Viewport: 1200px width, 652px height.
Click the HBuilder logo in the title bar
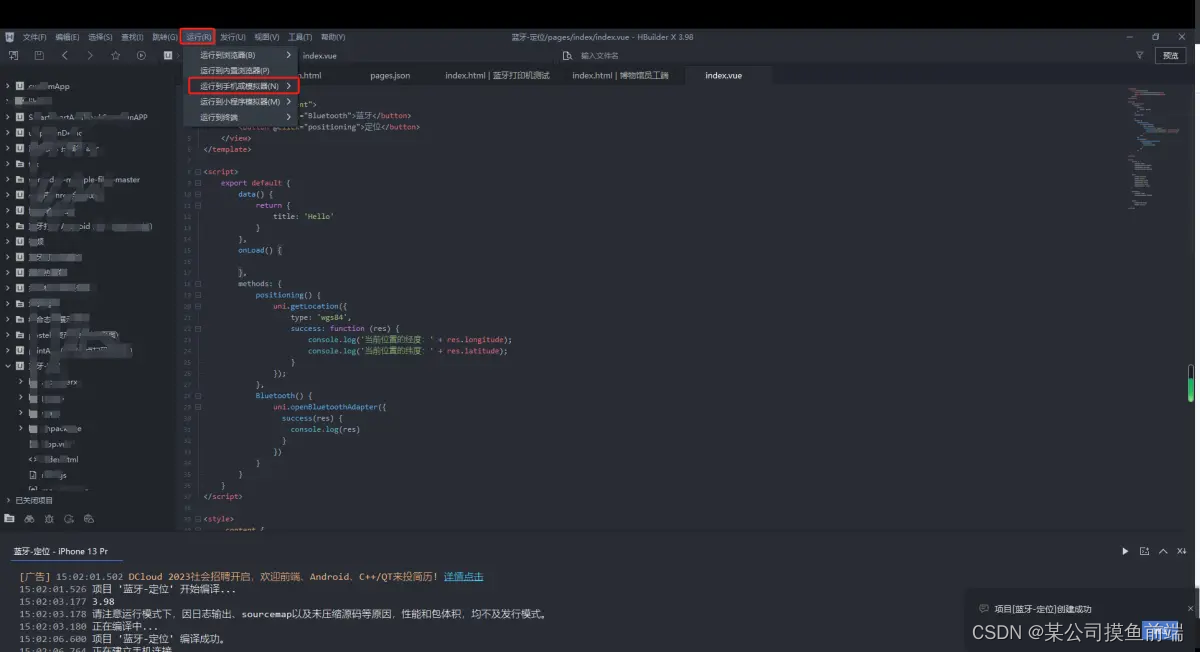point(9,37)
